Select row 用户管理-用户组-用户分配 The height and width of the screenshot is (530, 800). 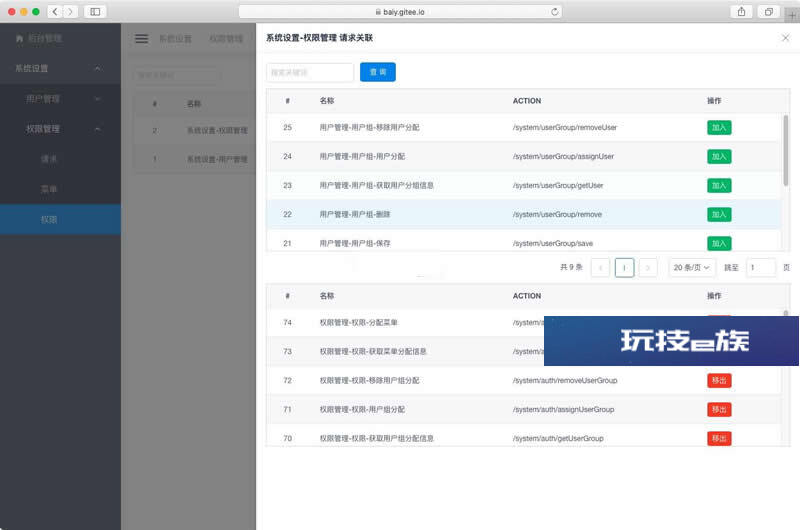pos(524,157)
